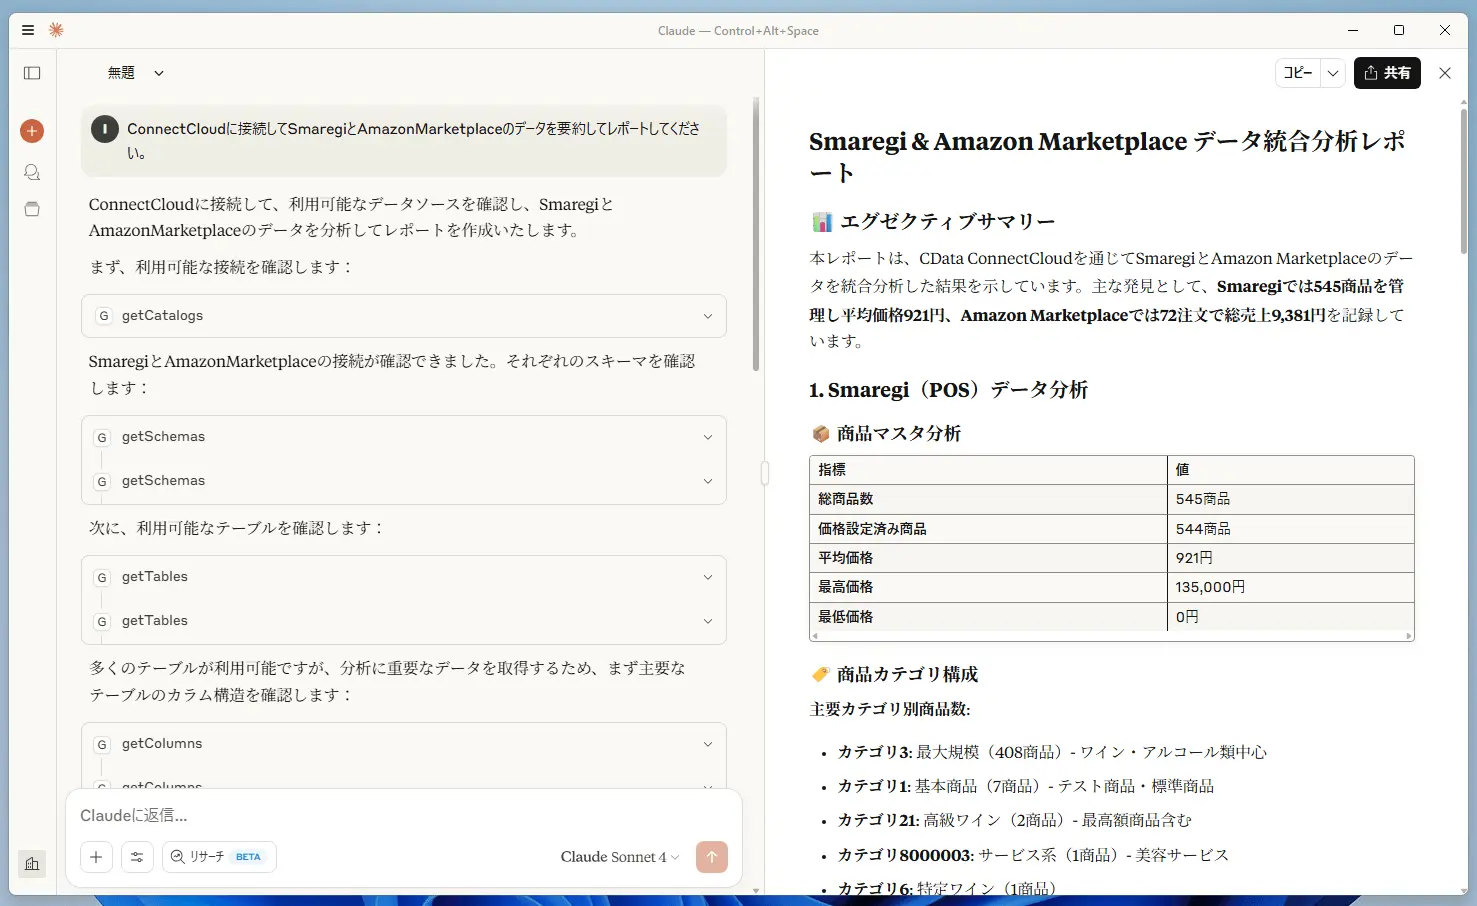
Task: Start a new chat with the plus icon
Action: pyautogui.click(x=31, y=131)
